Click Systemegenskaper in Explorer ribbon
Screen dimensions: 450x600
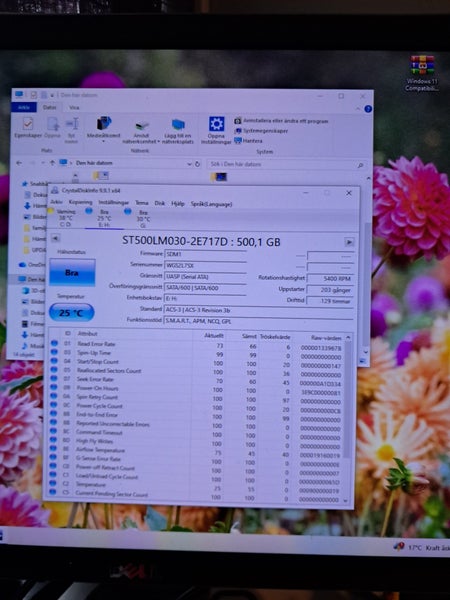point(261,130)
